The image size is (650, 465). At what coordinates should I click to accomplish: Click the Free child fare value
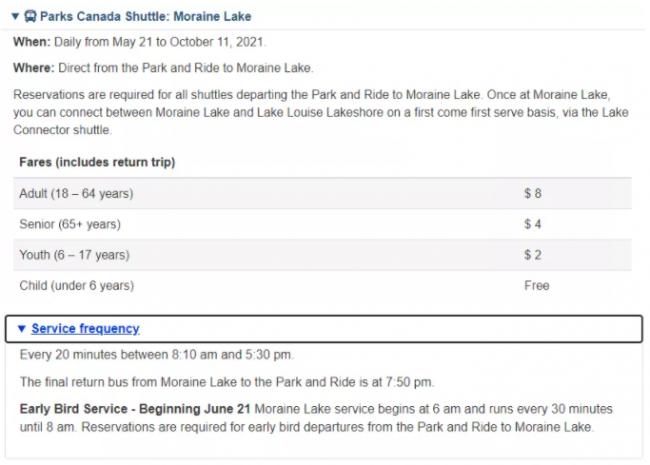pyautogui.click(x=536, y=286)
